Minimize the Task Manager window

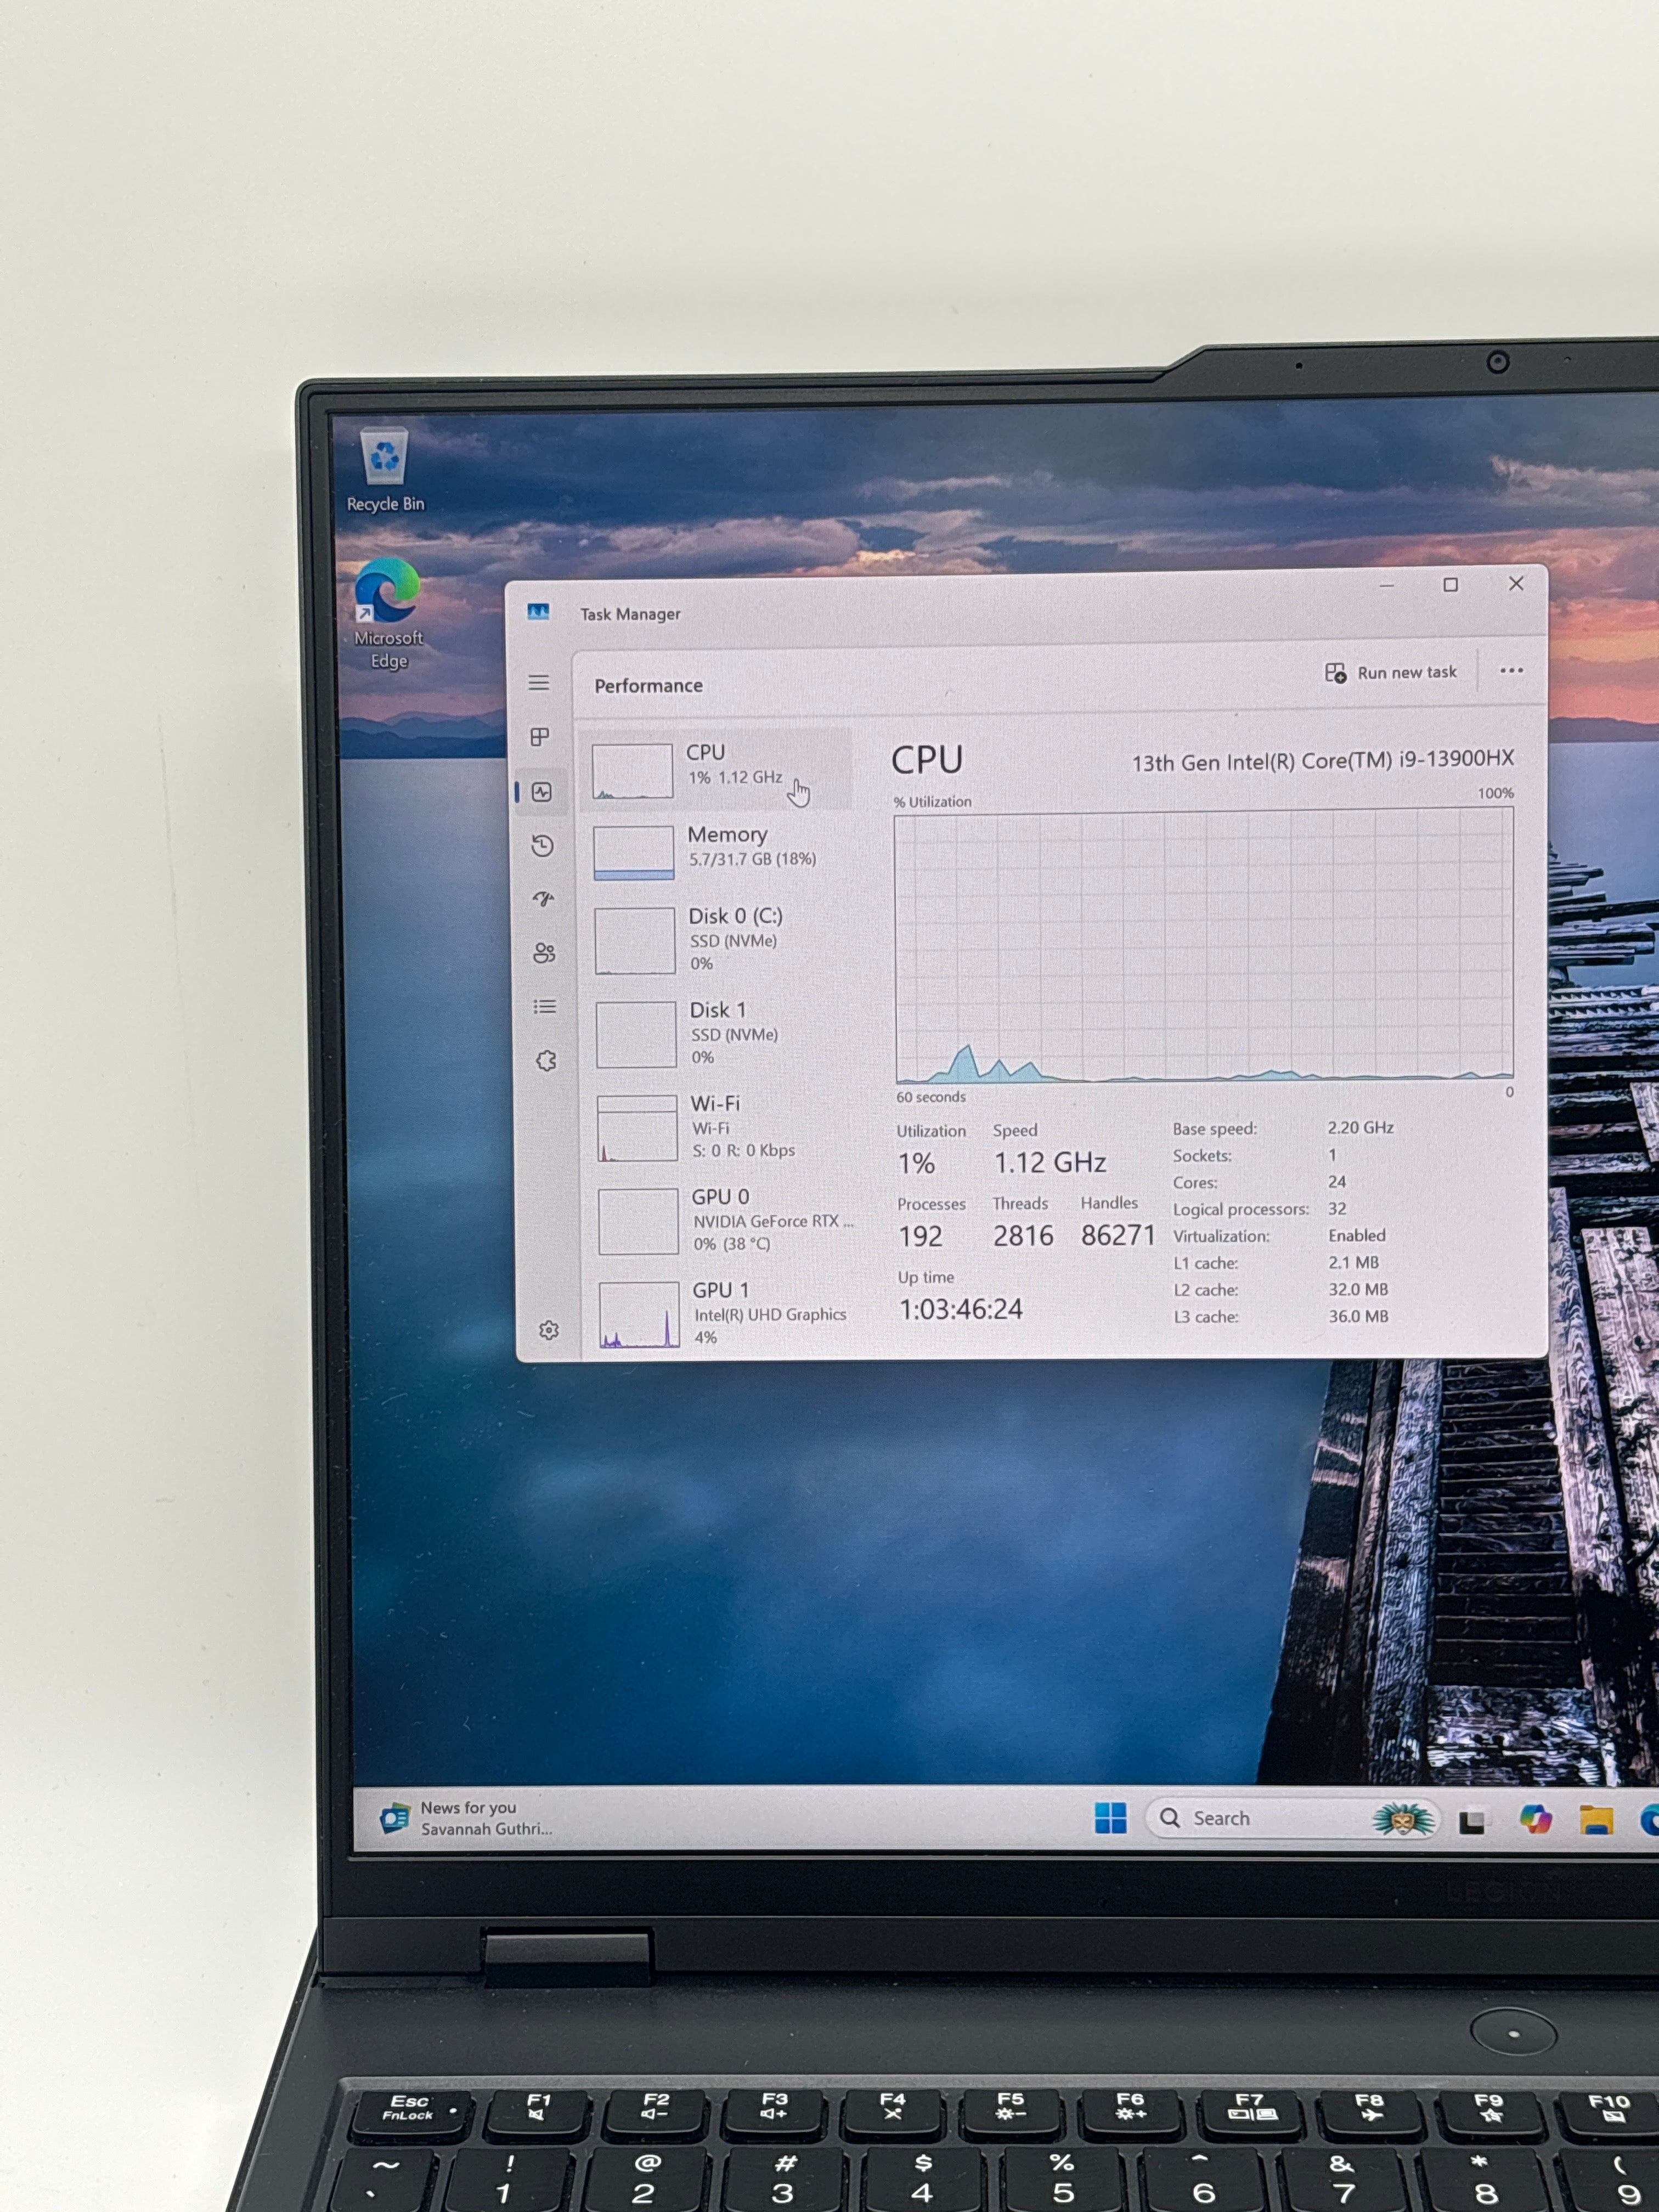tap(1386, 585)
